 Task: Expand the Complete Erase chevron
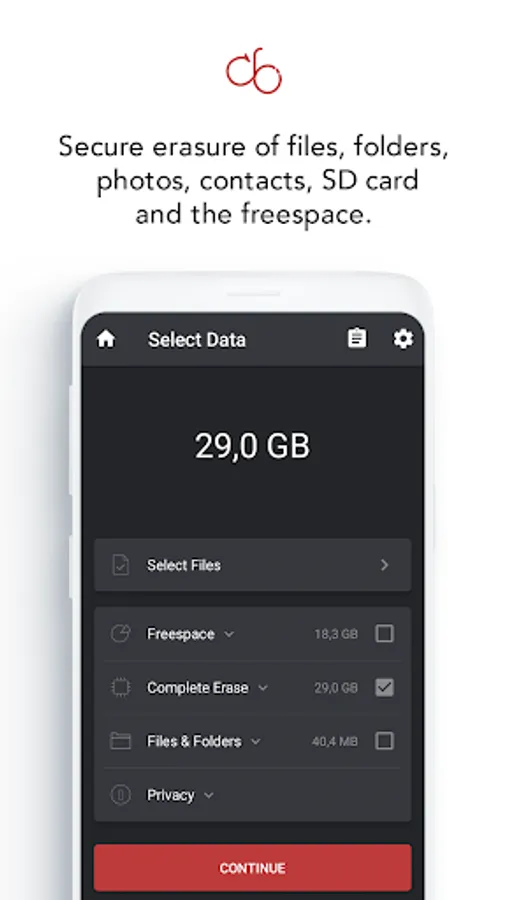point(263,688)
